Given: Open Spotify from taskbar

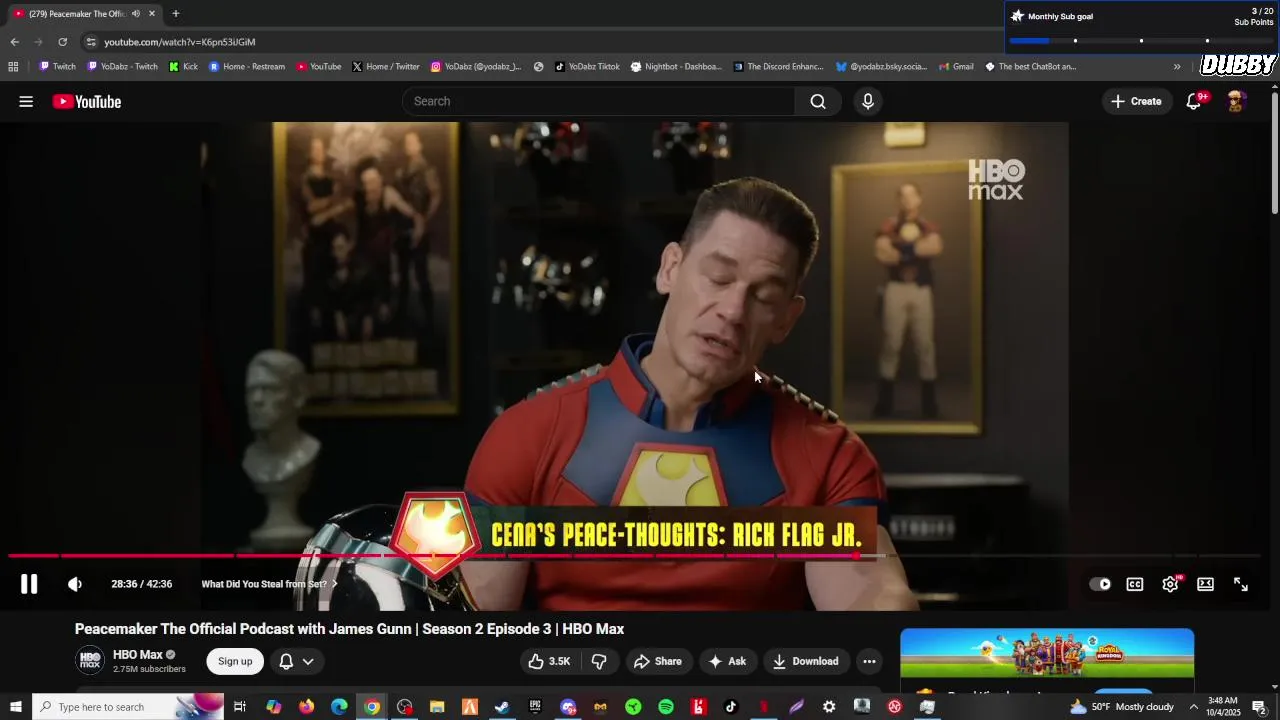Looking at the screenshot, I should (x=666, y=707).
